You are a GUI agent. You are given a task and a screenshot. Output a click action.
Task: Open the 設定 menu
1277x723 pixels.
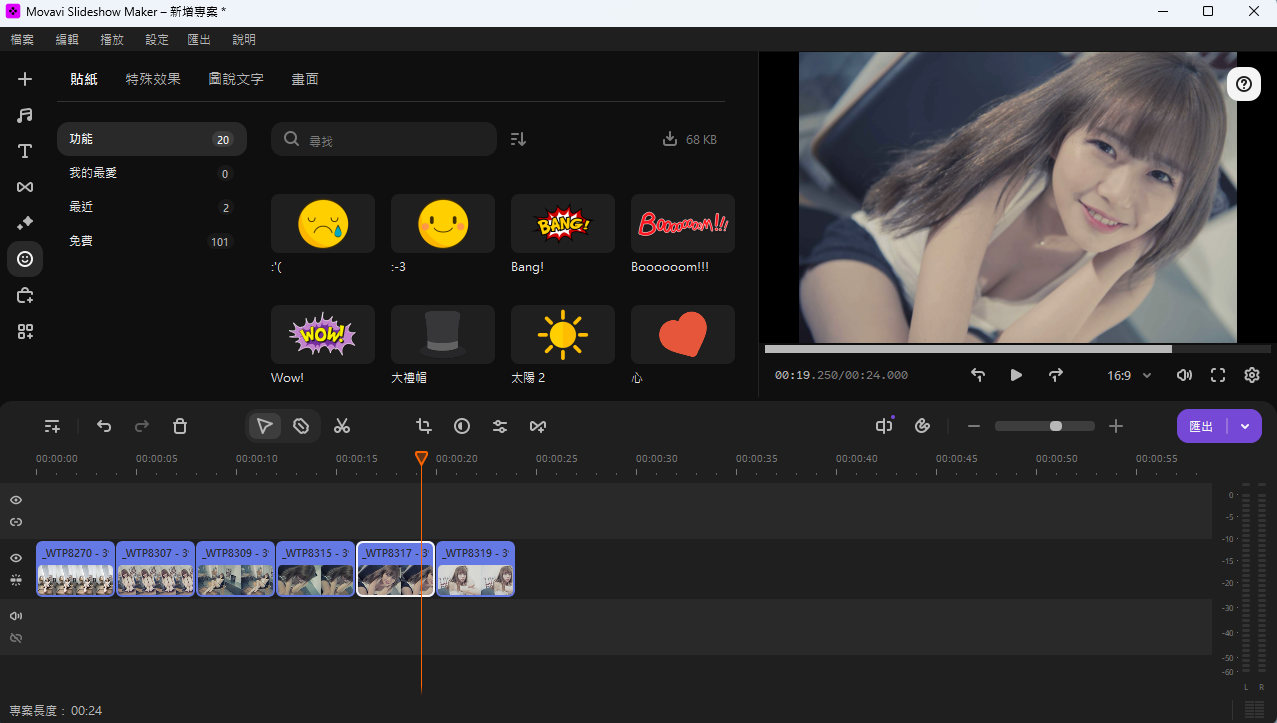pos(157,40)
